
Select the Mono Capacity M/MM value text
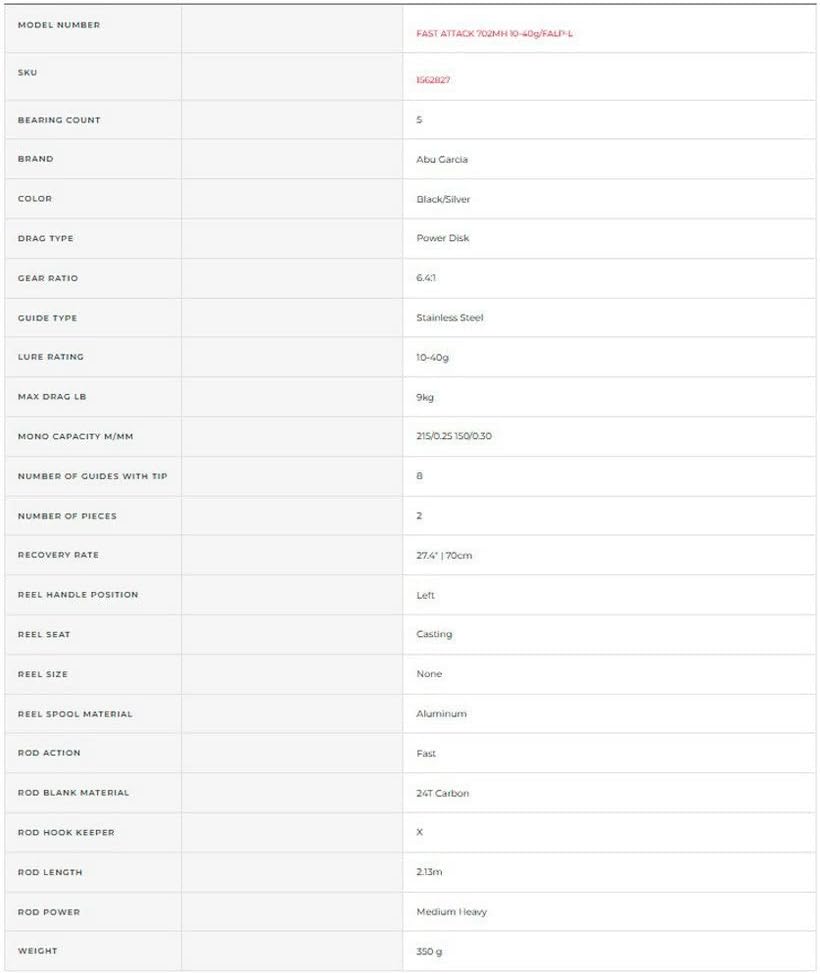tap(454, 436)
